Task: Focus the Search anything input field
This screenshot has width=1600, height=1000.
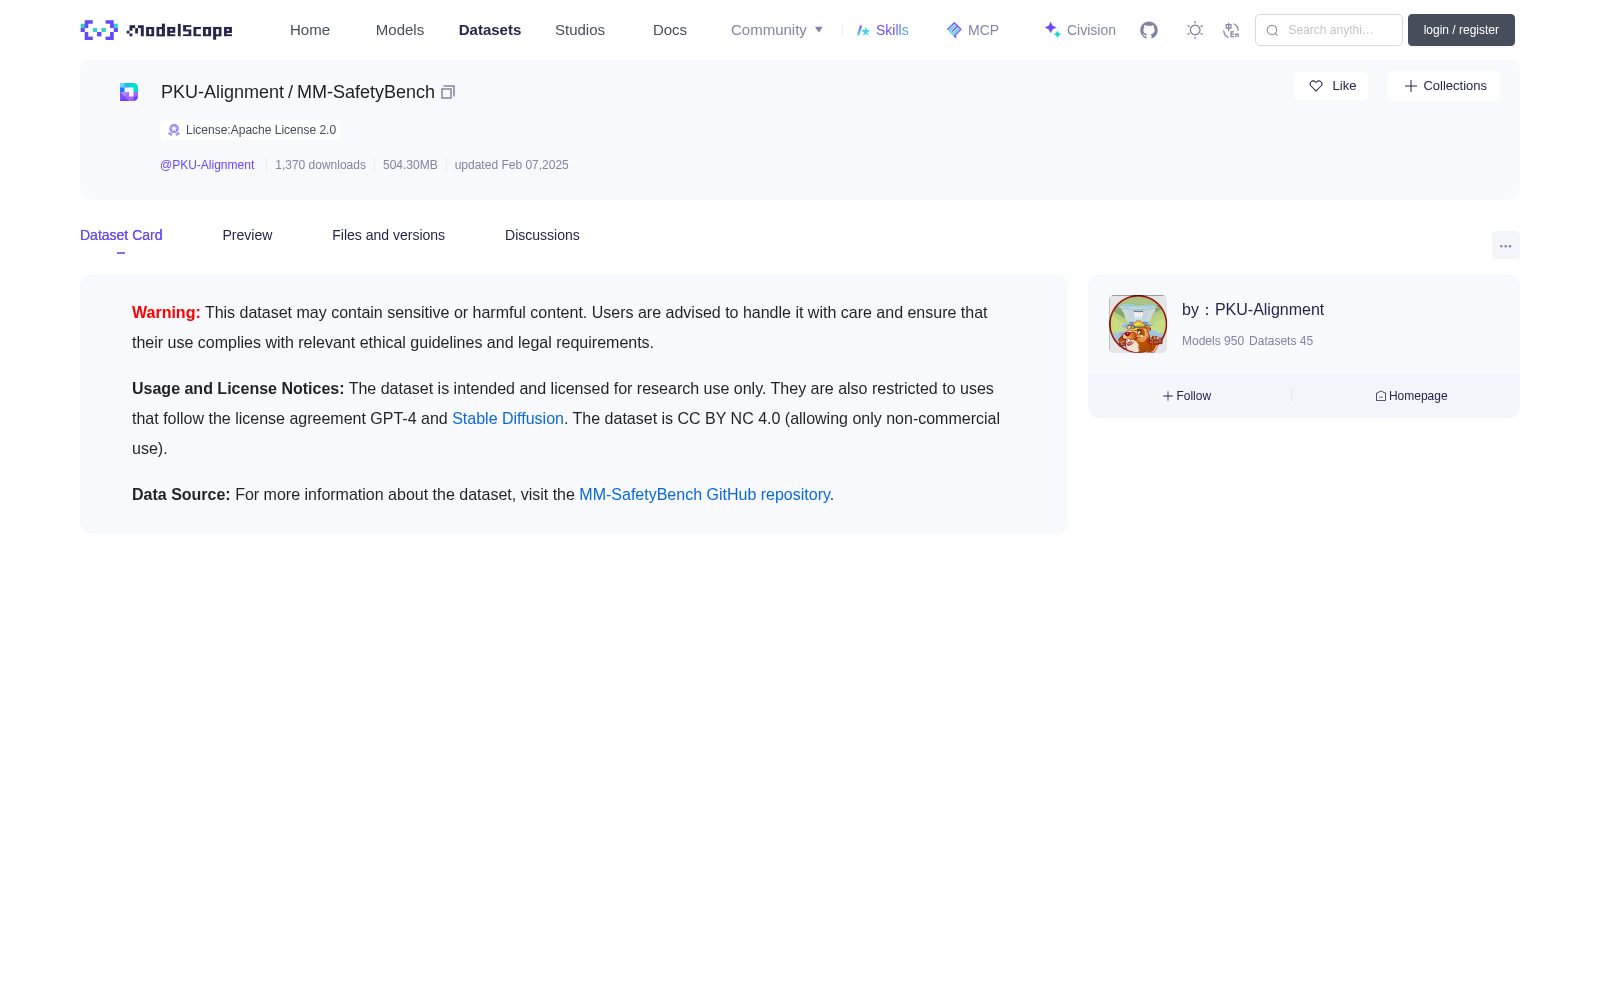Action: point(1329,30)
